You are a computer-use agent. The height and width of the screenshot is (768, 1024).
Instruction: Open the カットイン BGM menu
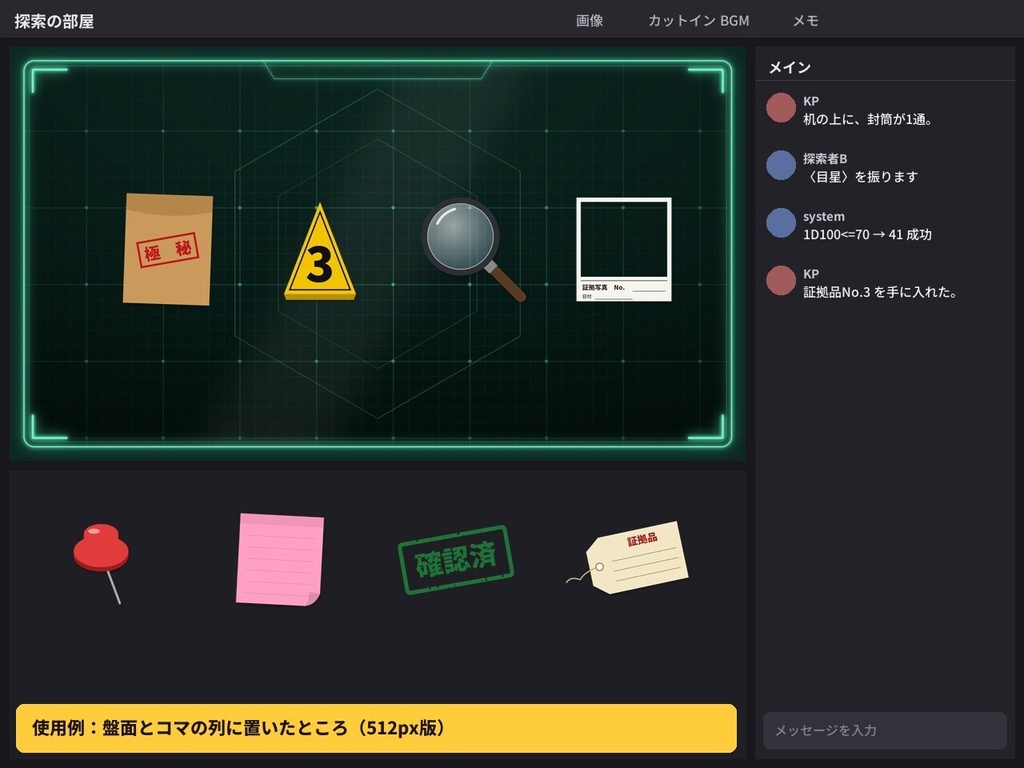[698, 21]
